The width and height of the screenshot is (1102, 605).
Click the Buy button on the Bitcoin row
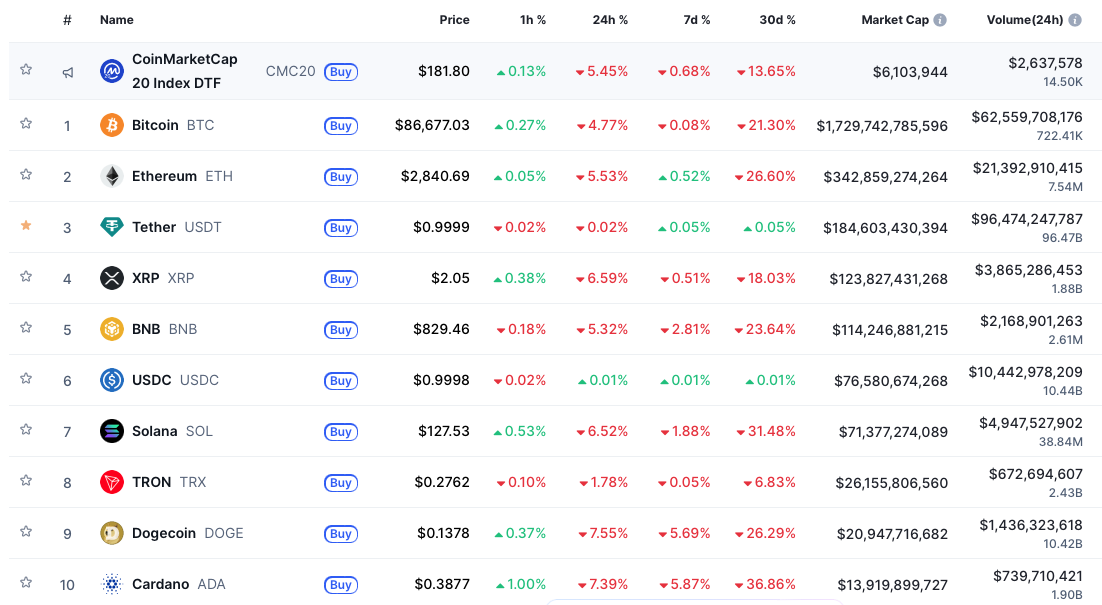(341, 125)
